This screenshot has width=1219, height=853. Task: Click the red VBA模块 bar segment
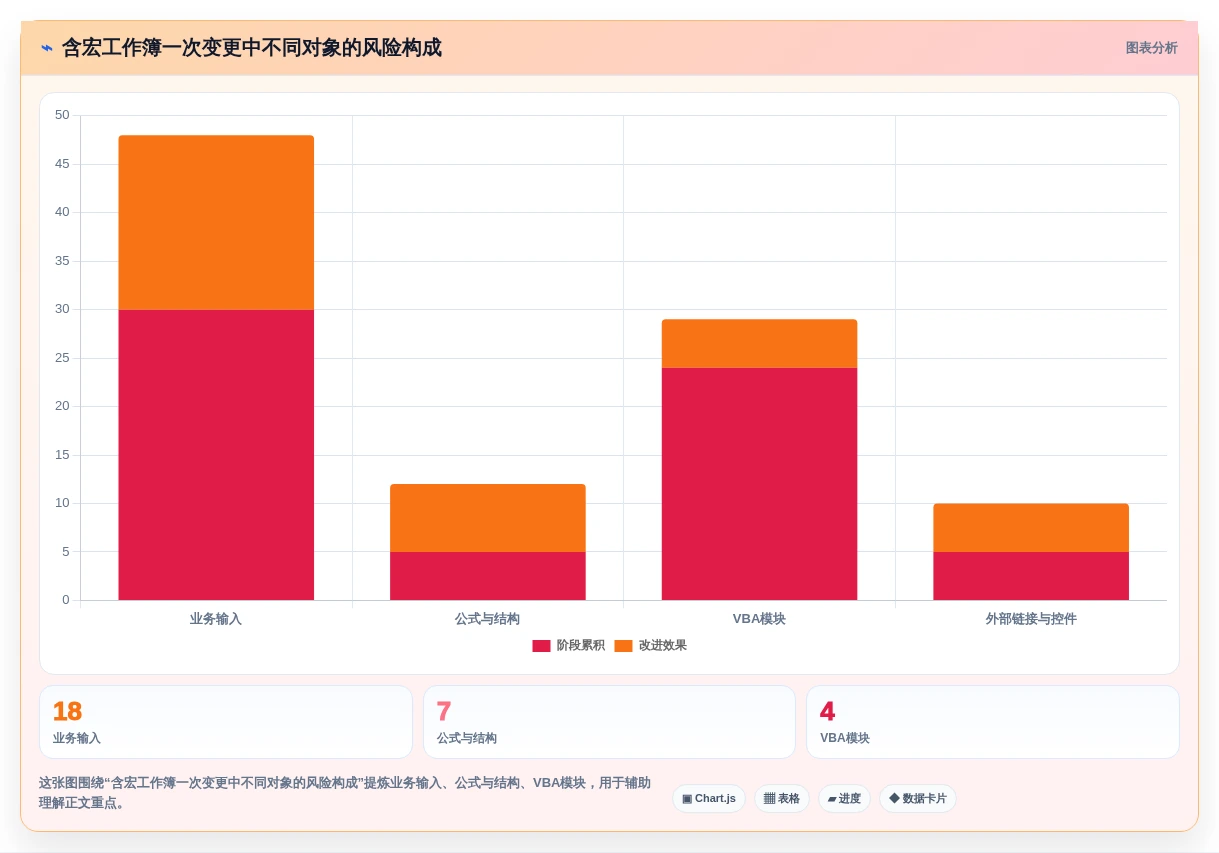tap(760, 484)
